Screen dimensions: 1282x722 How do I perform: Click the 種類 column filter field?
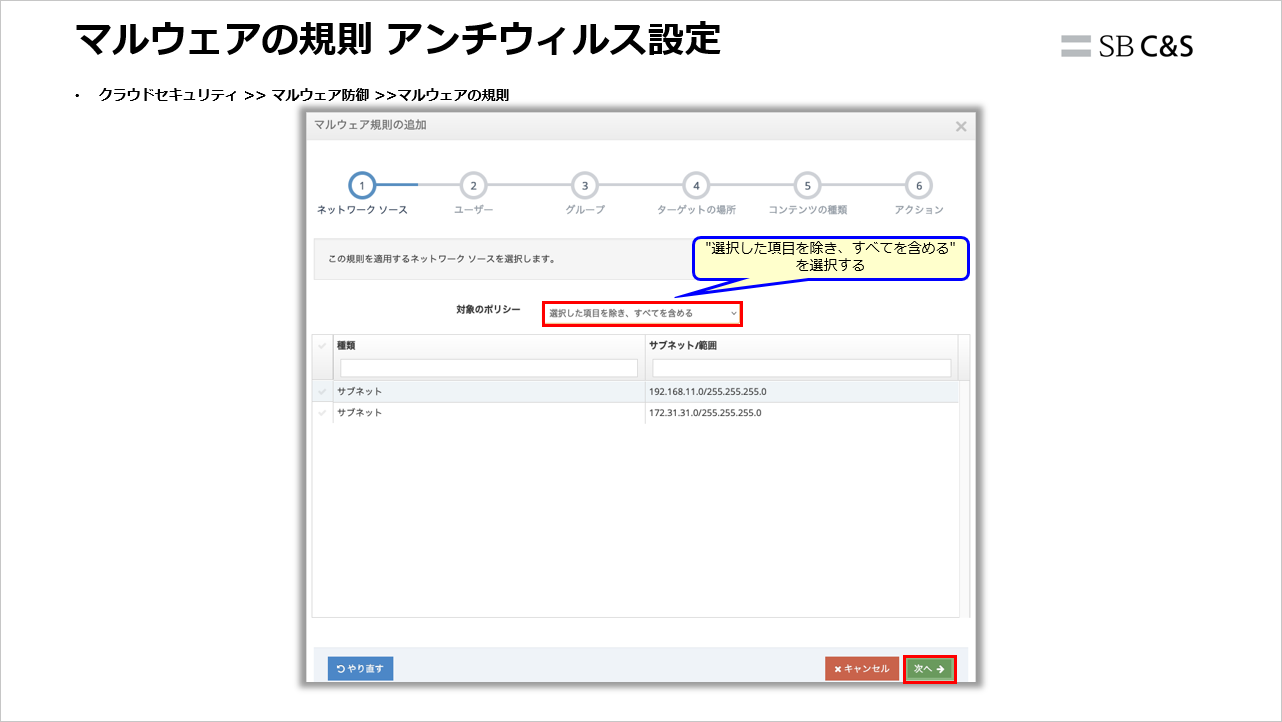pyautogui.click(x=489, y=368)
